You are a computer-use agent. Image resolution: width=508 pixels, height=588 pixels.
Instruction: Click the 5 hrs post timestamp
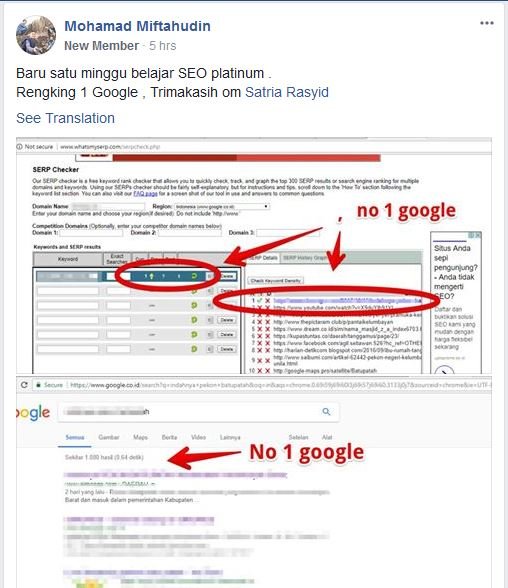point(162,46)
